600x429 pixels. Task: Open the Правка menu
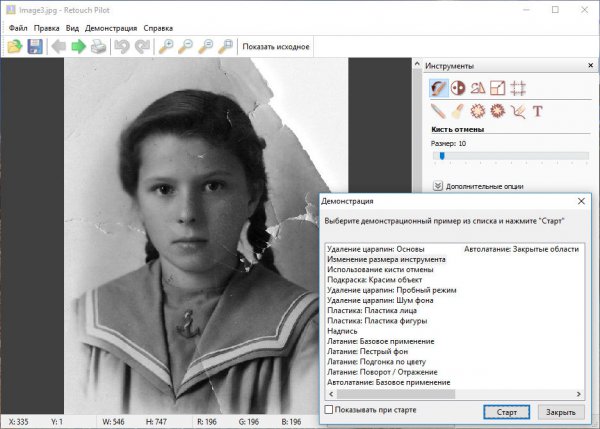point(46,28)
